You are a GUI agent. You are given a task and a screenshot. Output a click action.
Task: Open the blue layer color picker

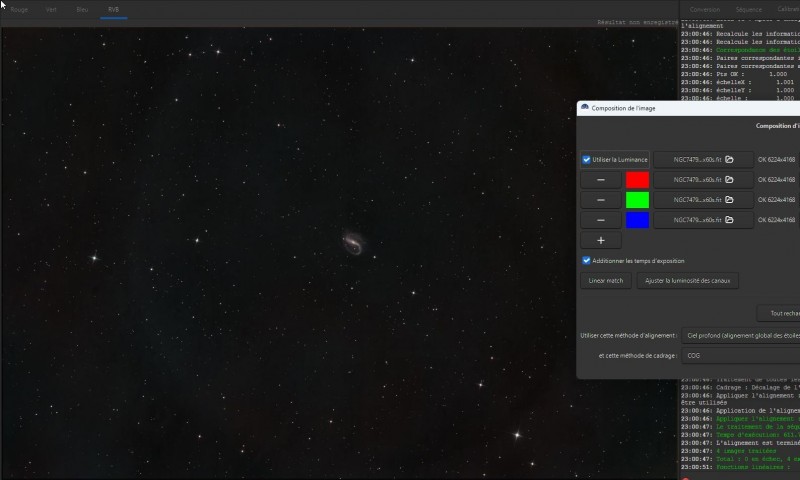[x=637, y=220]
